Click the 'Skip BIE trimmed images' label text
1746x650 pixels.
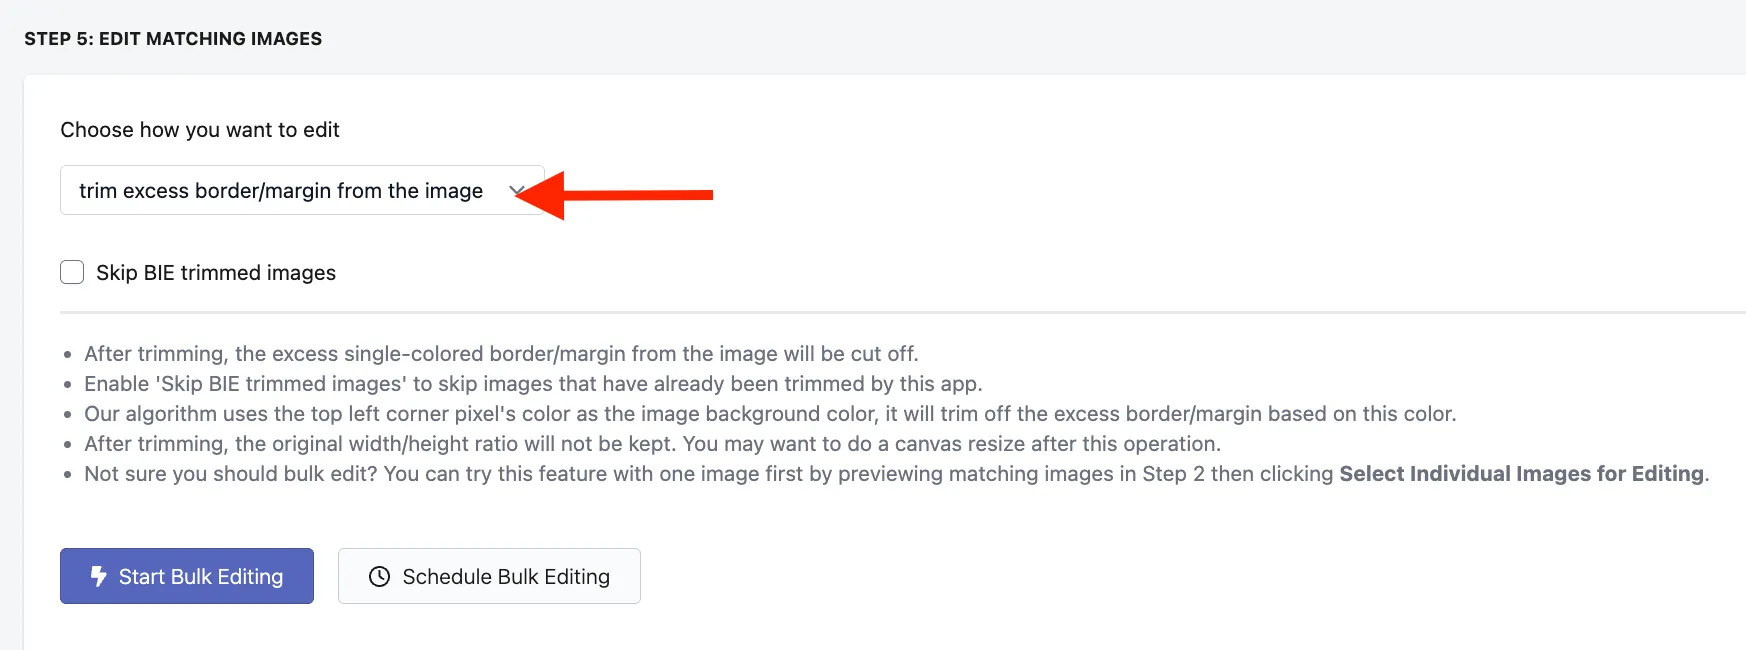tap(216, 273)
